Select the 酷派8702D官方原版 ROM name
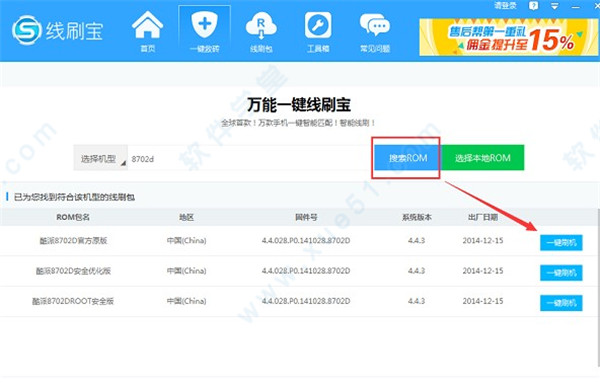600x385 pixels. click(x=73, y=241)
